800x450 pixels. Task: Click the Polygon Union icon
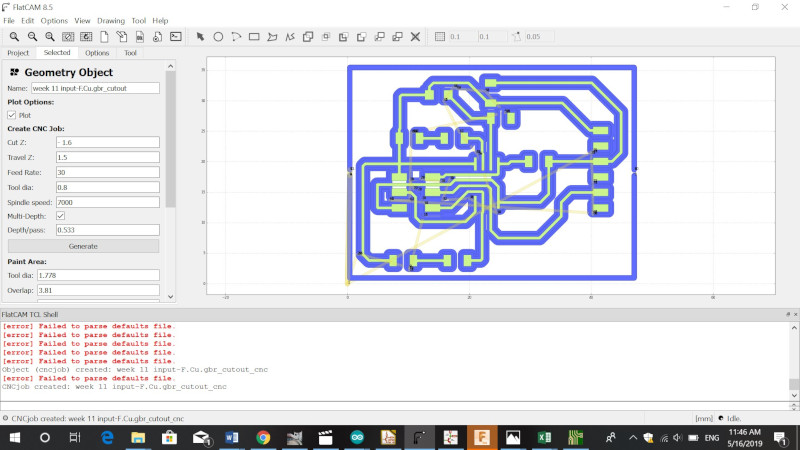click(x=308, y=37)
